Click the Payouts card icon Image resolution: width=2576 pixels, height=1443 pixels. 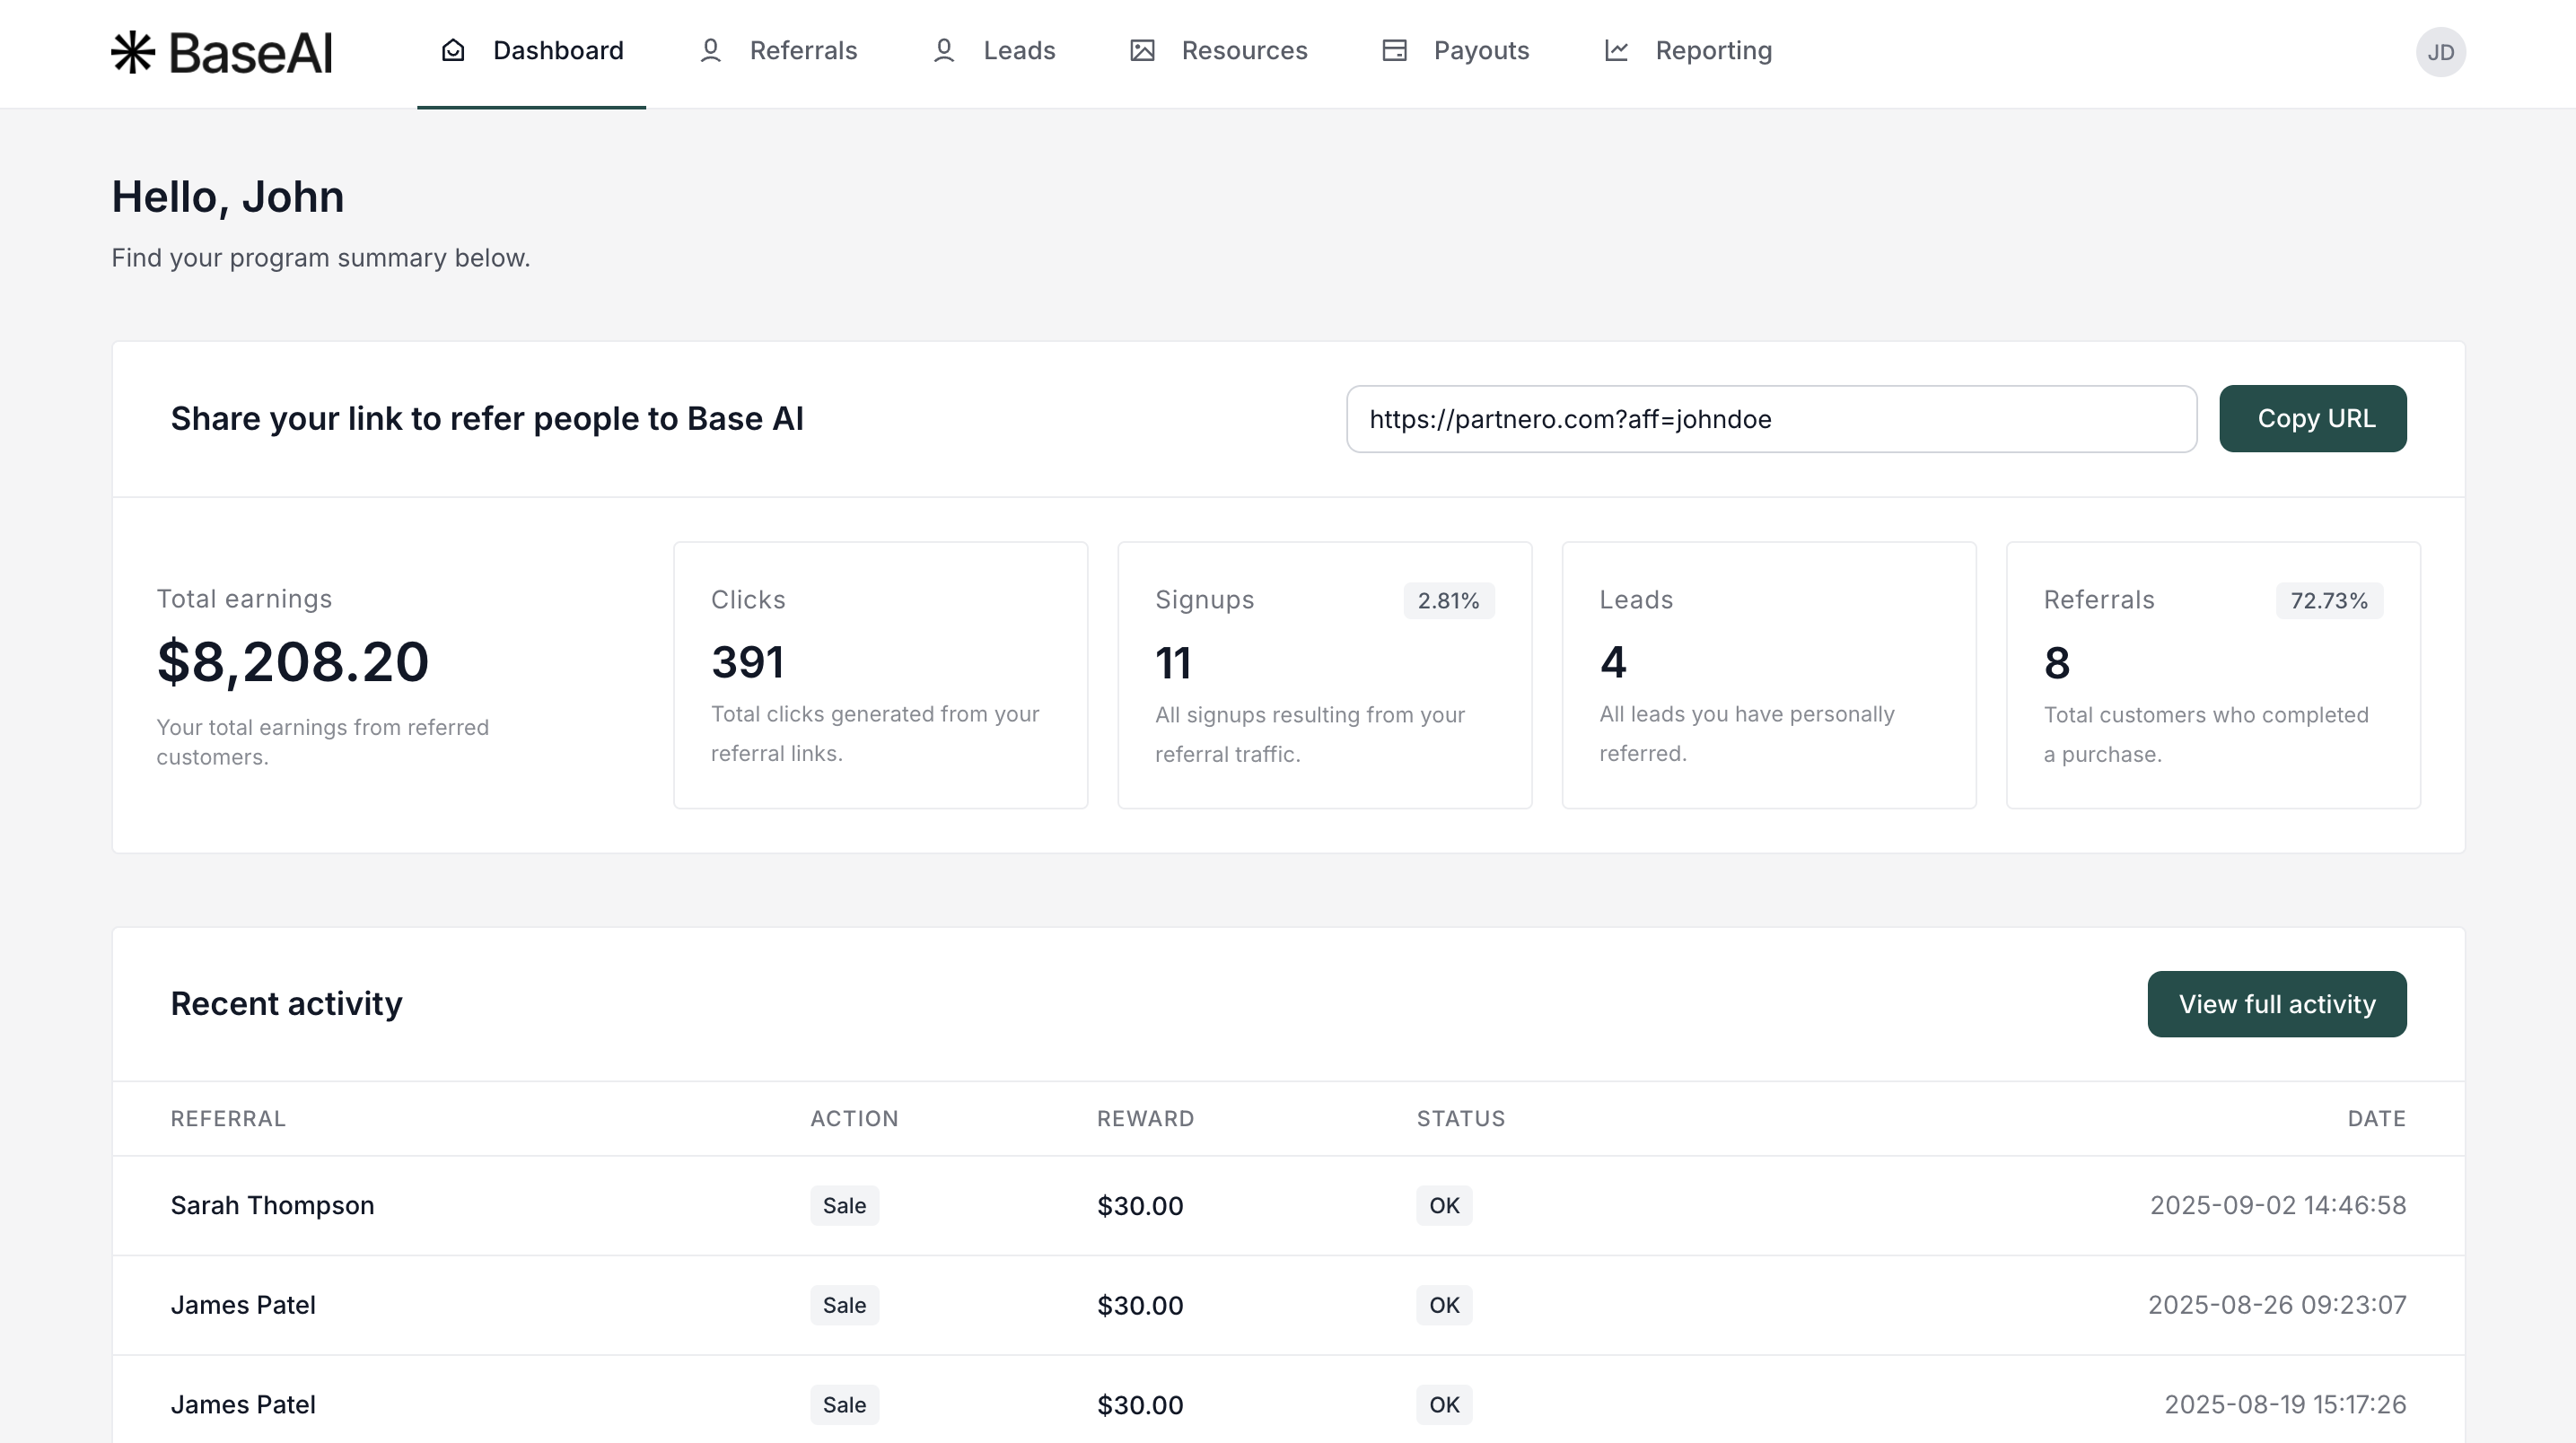1394,51
